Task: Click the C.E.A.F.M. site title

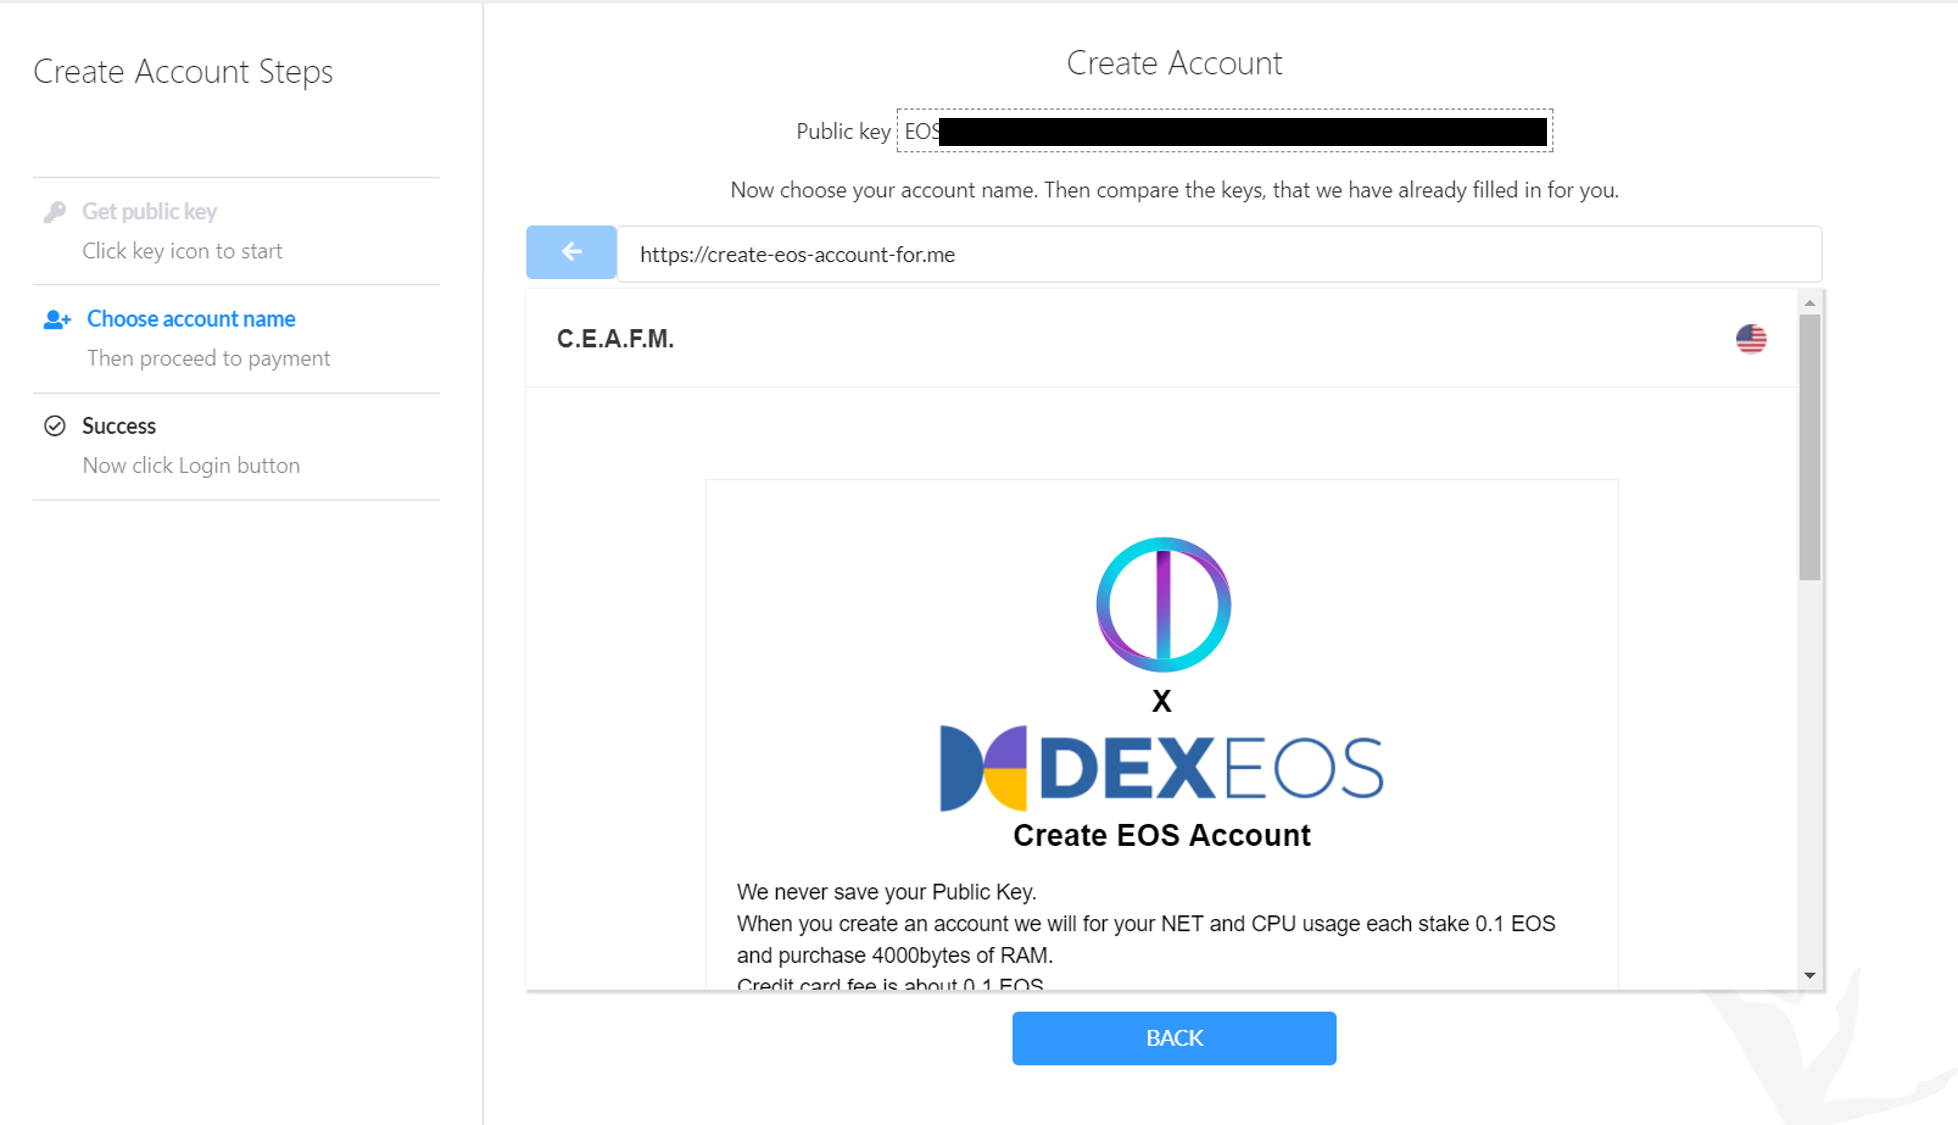Action: pyautogui.click(x=615, y=339)
